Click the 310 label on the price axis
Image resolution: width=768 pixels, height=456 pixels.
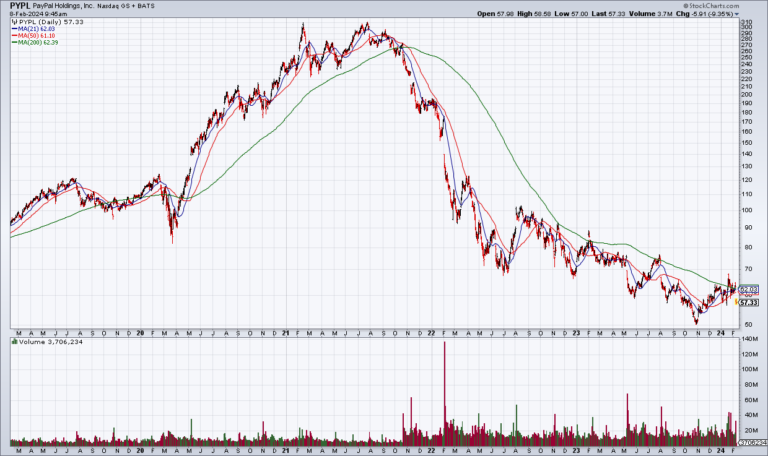[x=746, y=23]
